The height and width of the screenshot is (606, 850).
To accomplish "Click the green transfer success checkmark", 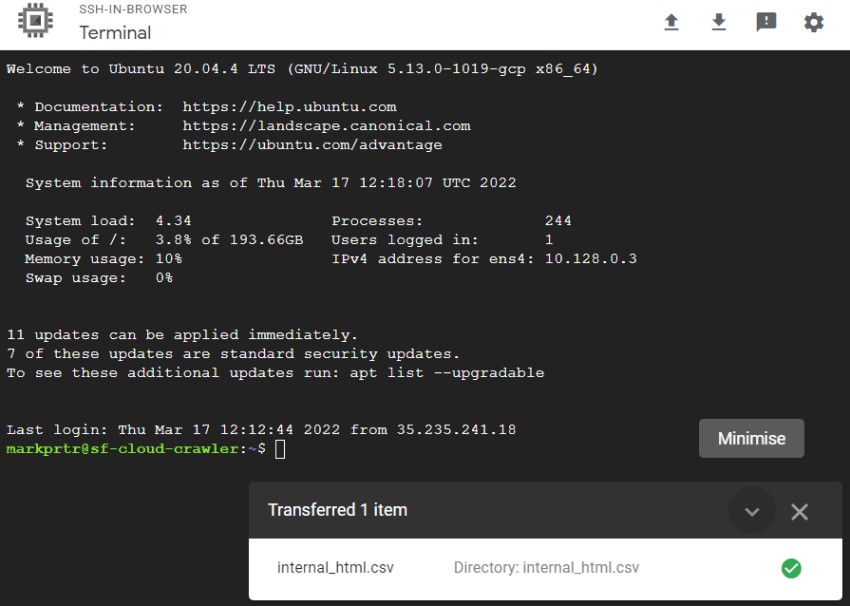I will 791,568.
